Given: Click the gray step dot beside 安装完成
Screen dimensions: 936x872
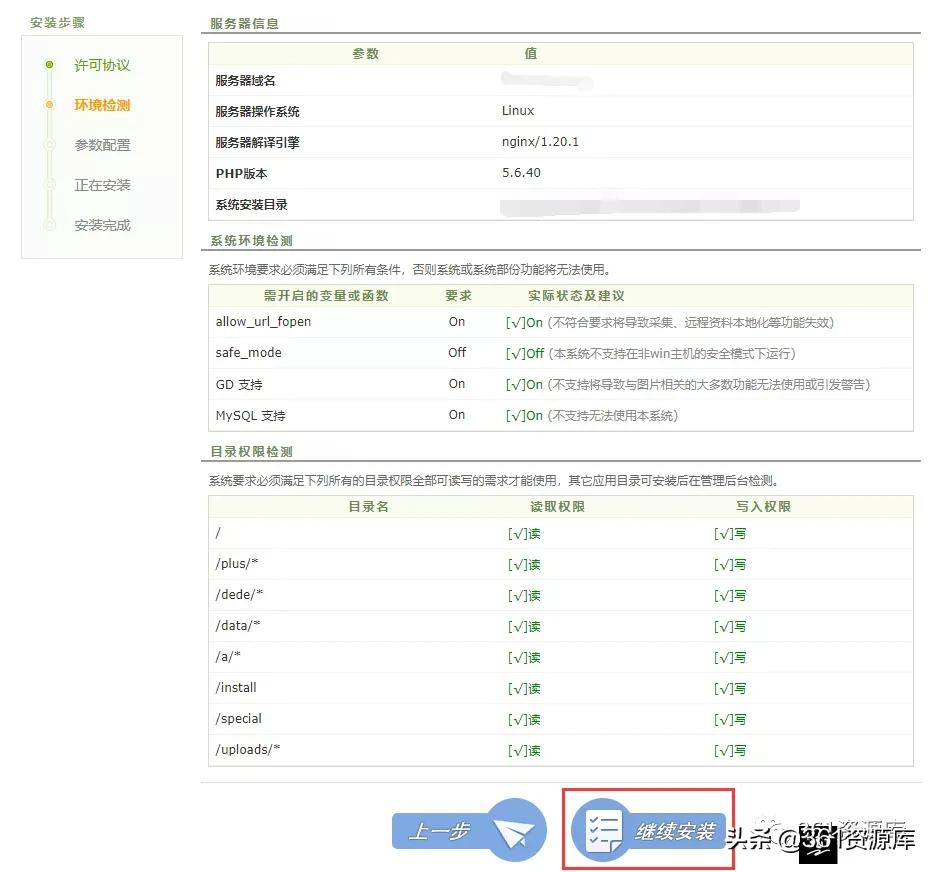Looking at the screenshot, I should coord(49,225).
